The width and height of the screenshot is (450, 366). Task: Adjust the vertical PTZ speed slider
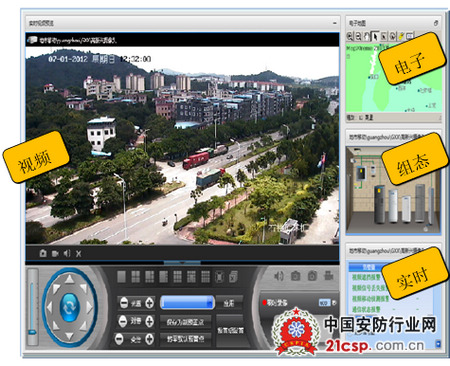(x=32, y=307)
